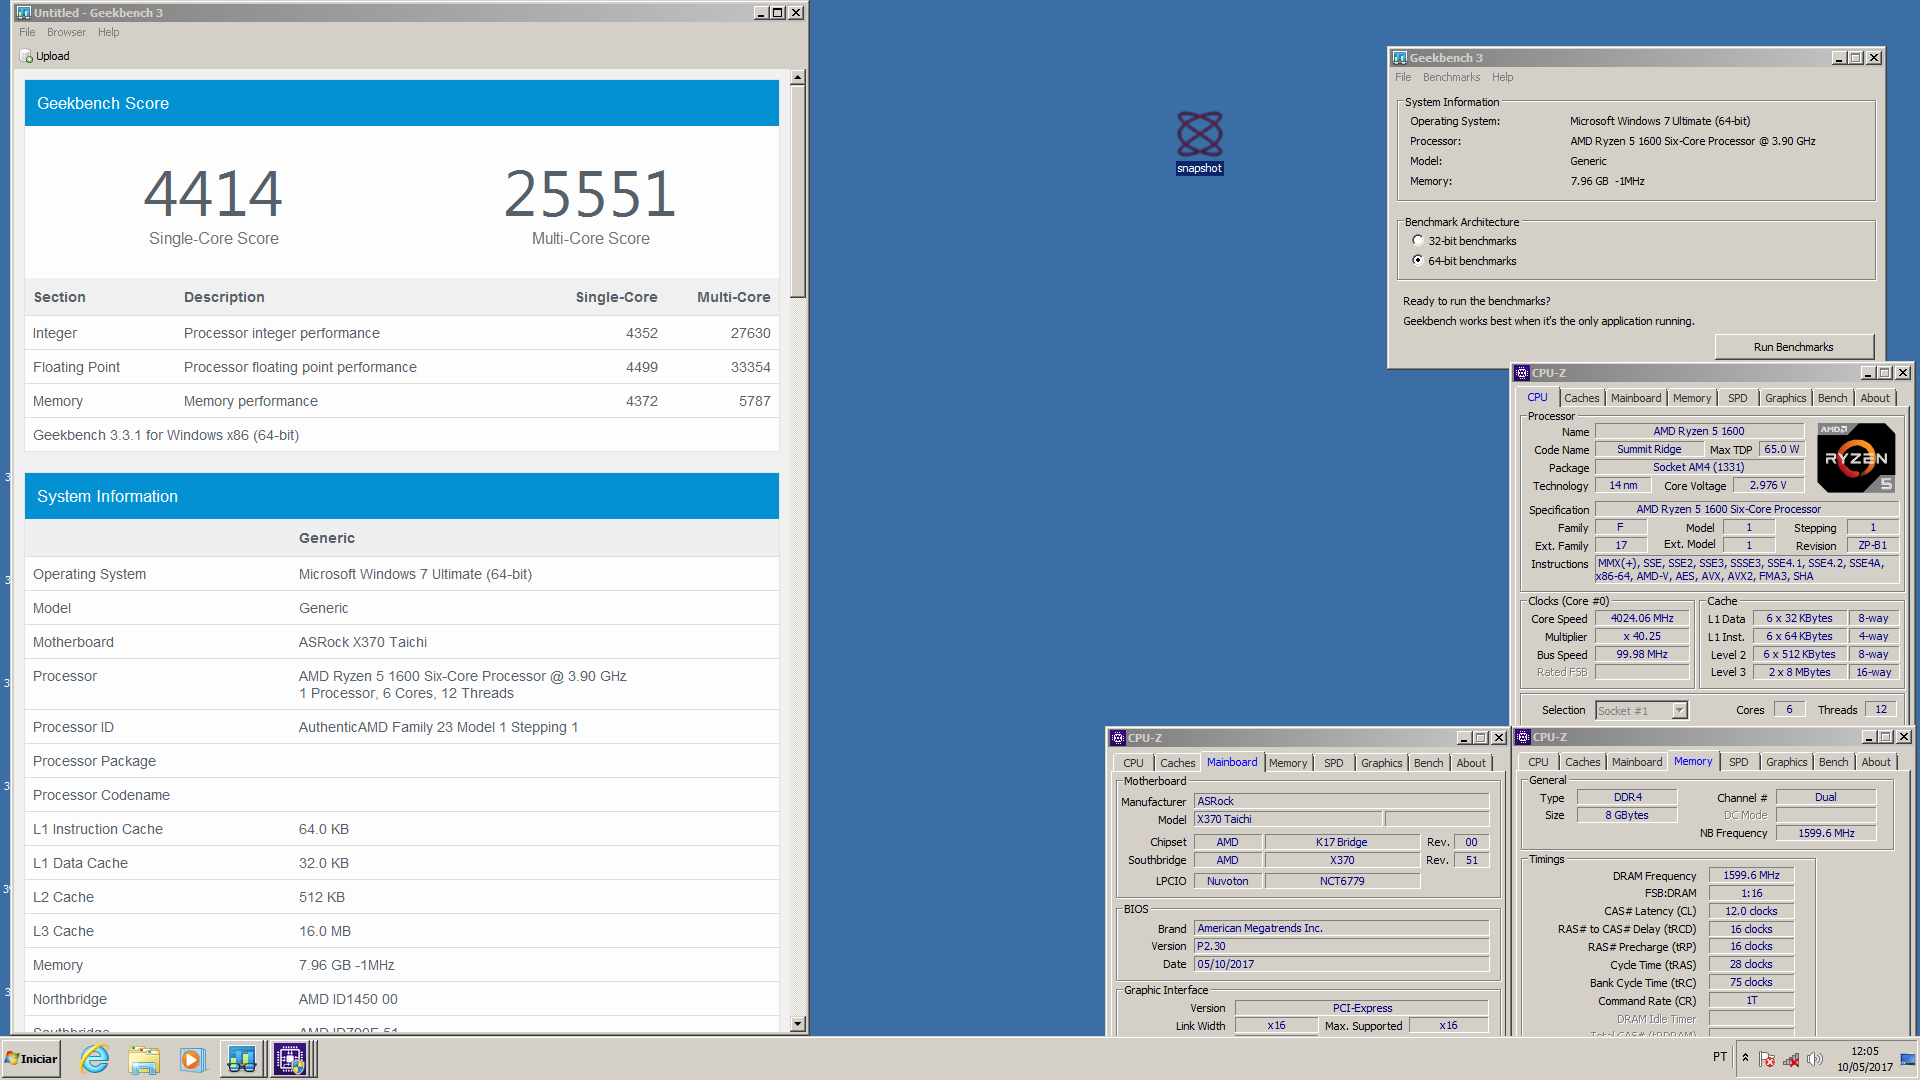1920x1080 pixels.
Task: Click the CAS# Latency value 12.0 clocks
Action: coord(1750,911)
